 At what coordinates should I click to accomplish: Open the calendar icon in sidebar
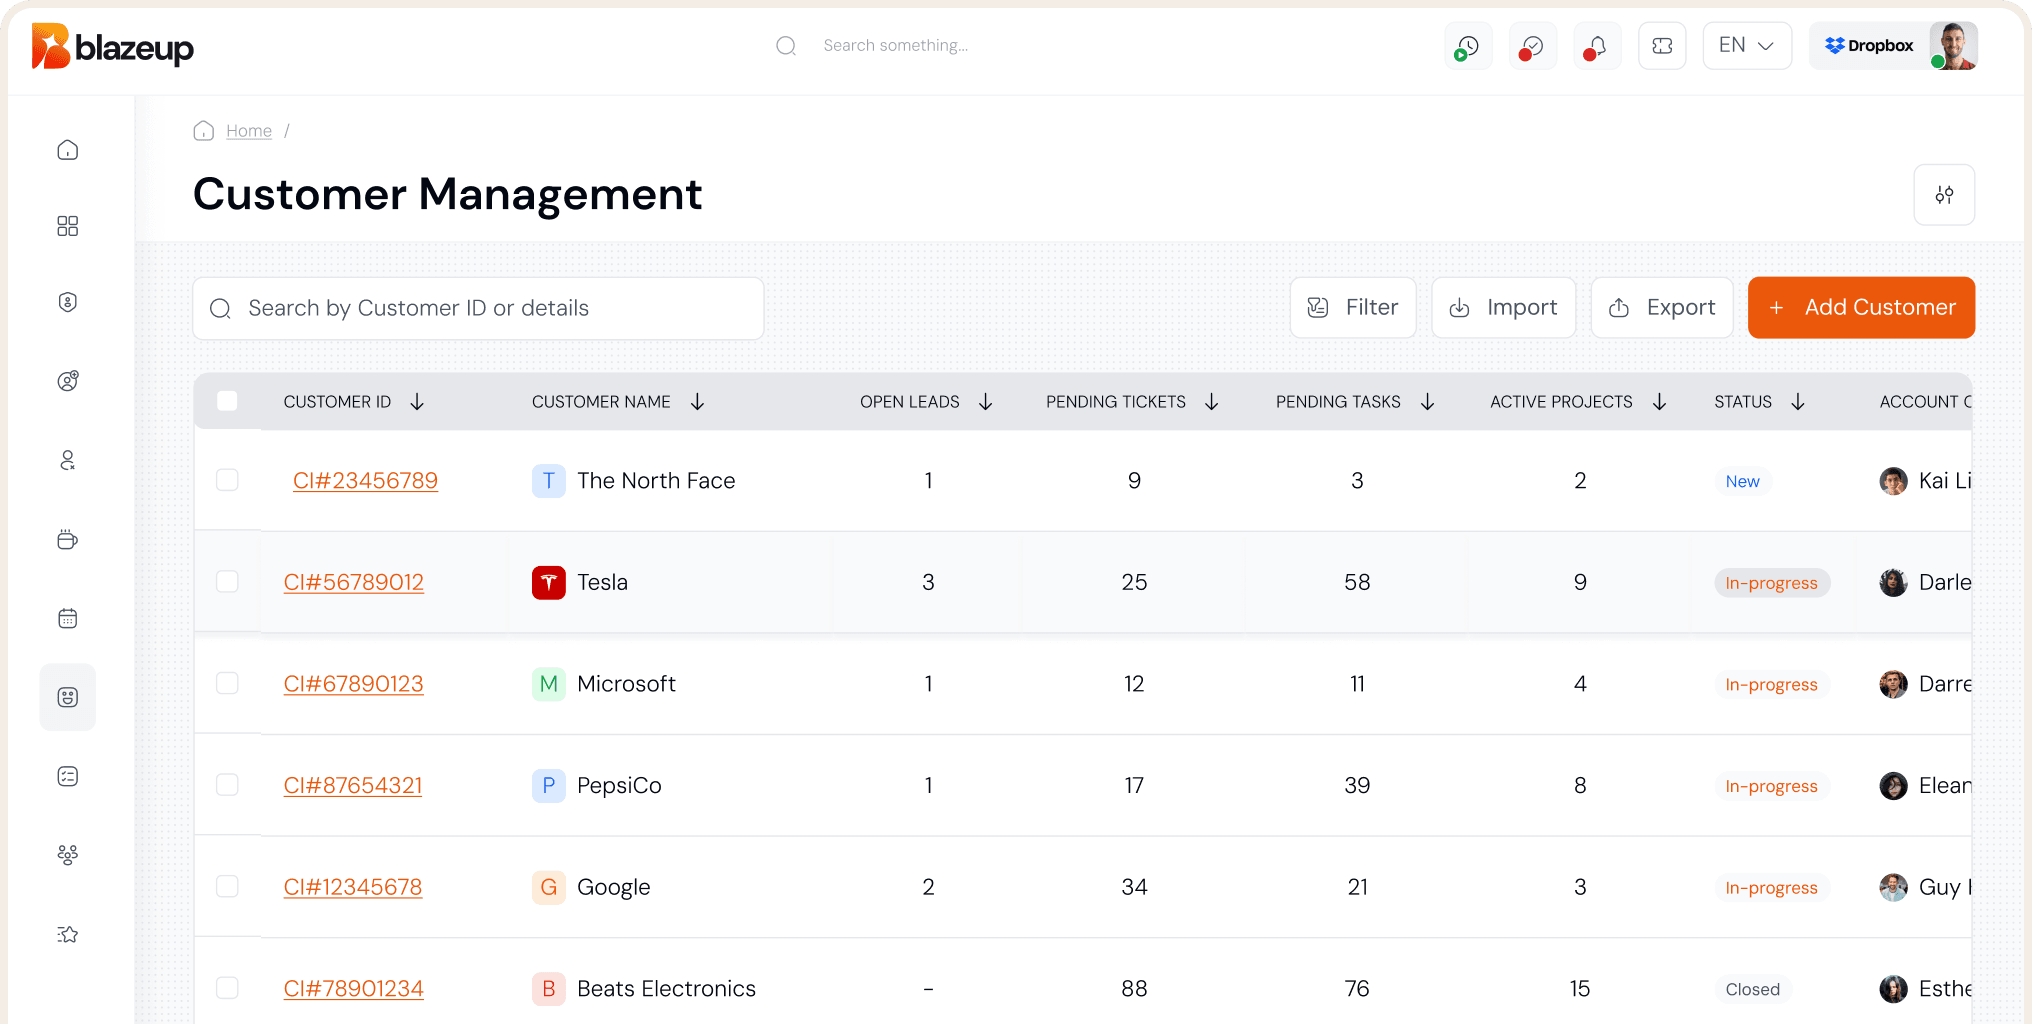coord(68,618)
